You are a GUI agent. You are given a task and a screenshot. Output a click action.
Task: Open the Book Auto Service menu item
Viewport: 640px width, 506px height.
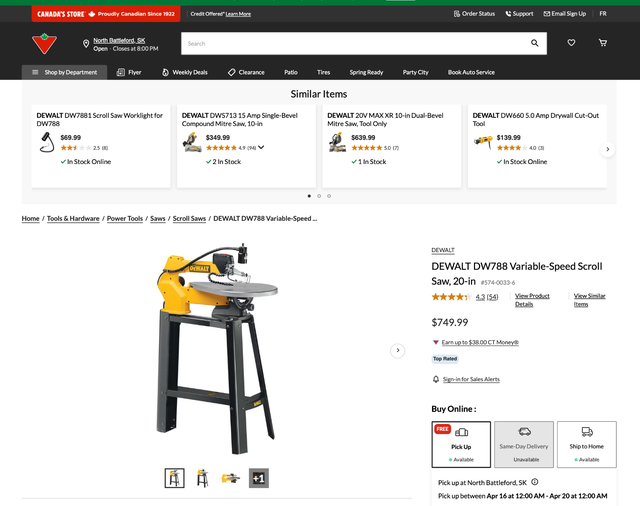(471, 72)
